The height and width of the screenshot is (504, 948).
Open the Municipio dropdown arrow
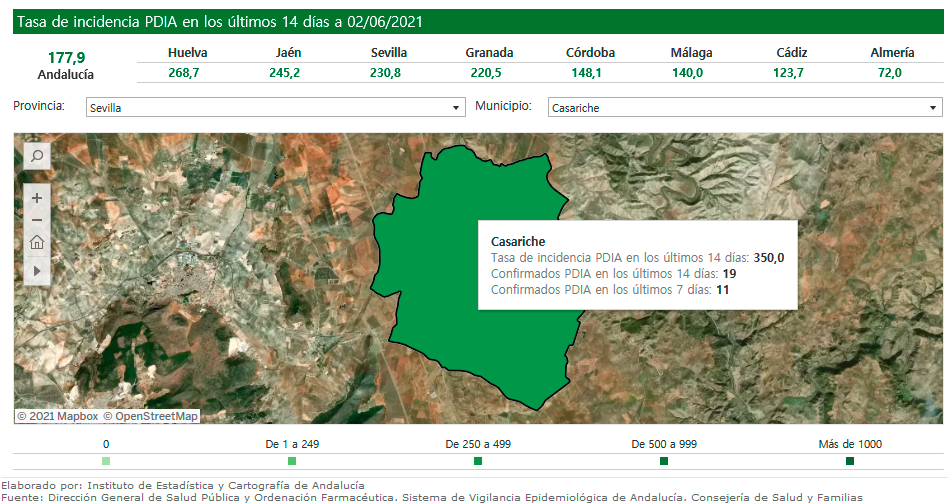[932, 107]
